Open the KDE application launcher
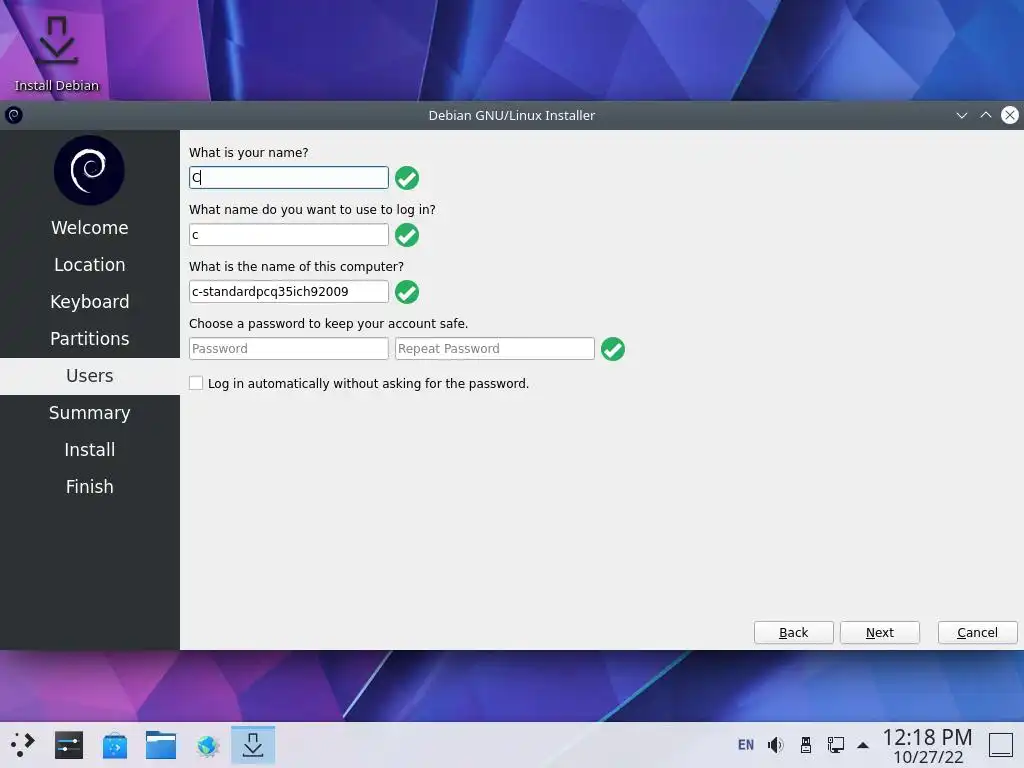The image size is (1024, 768). click(23, 744)
